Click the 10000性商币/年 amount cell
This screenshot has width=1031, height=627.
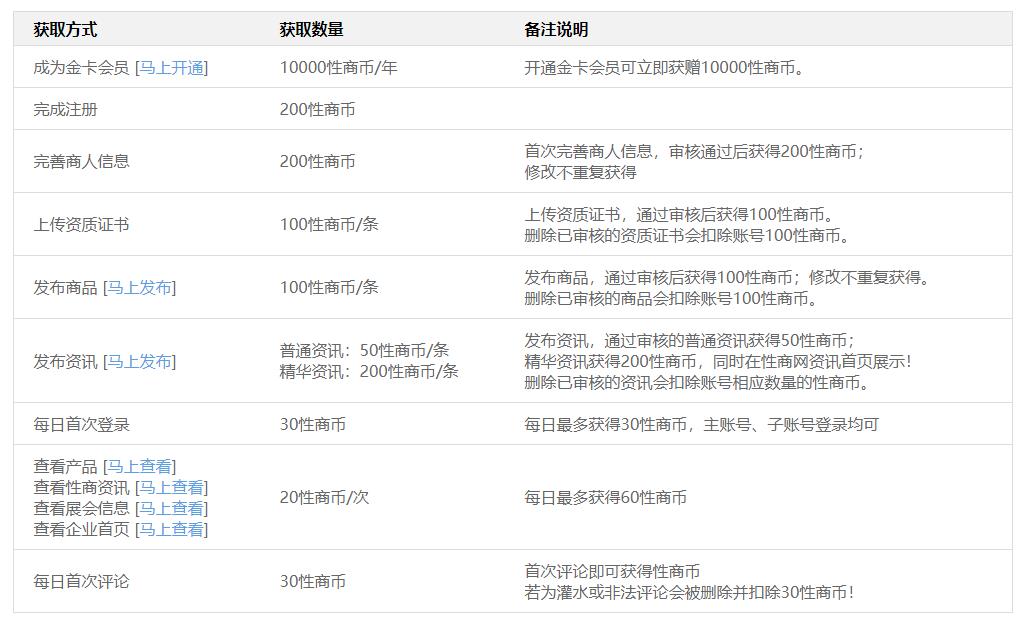338,68
